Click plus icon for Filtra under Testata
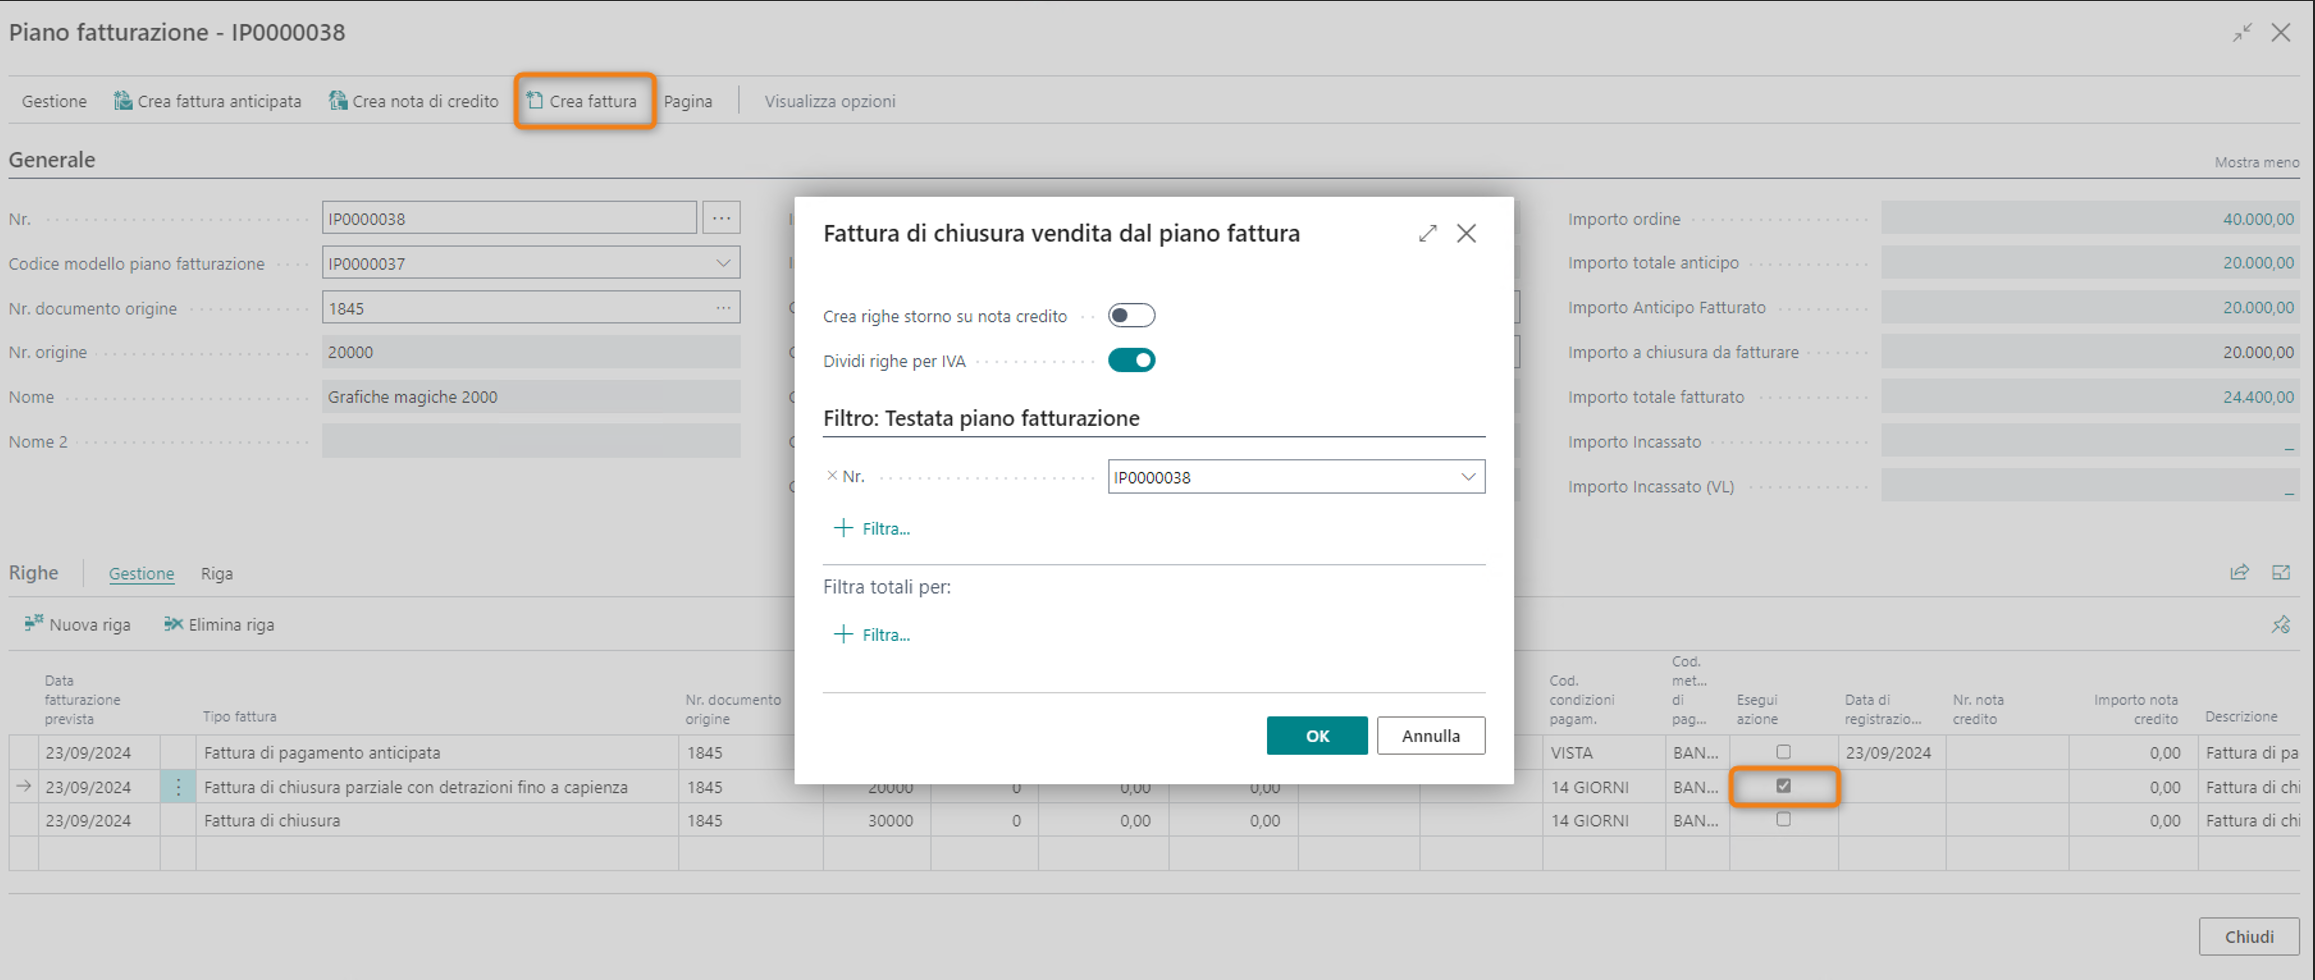 point(843,528)
